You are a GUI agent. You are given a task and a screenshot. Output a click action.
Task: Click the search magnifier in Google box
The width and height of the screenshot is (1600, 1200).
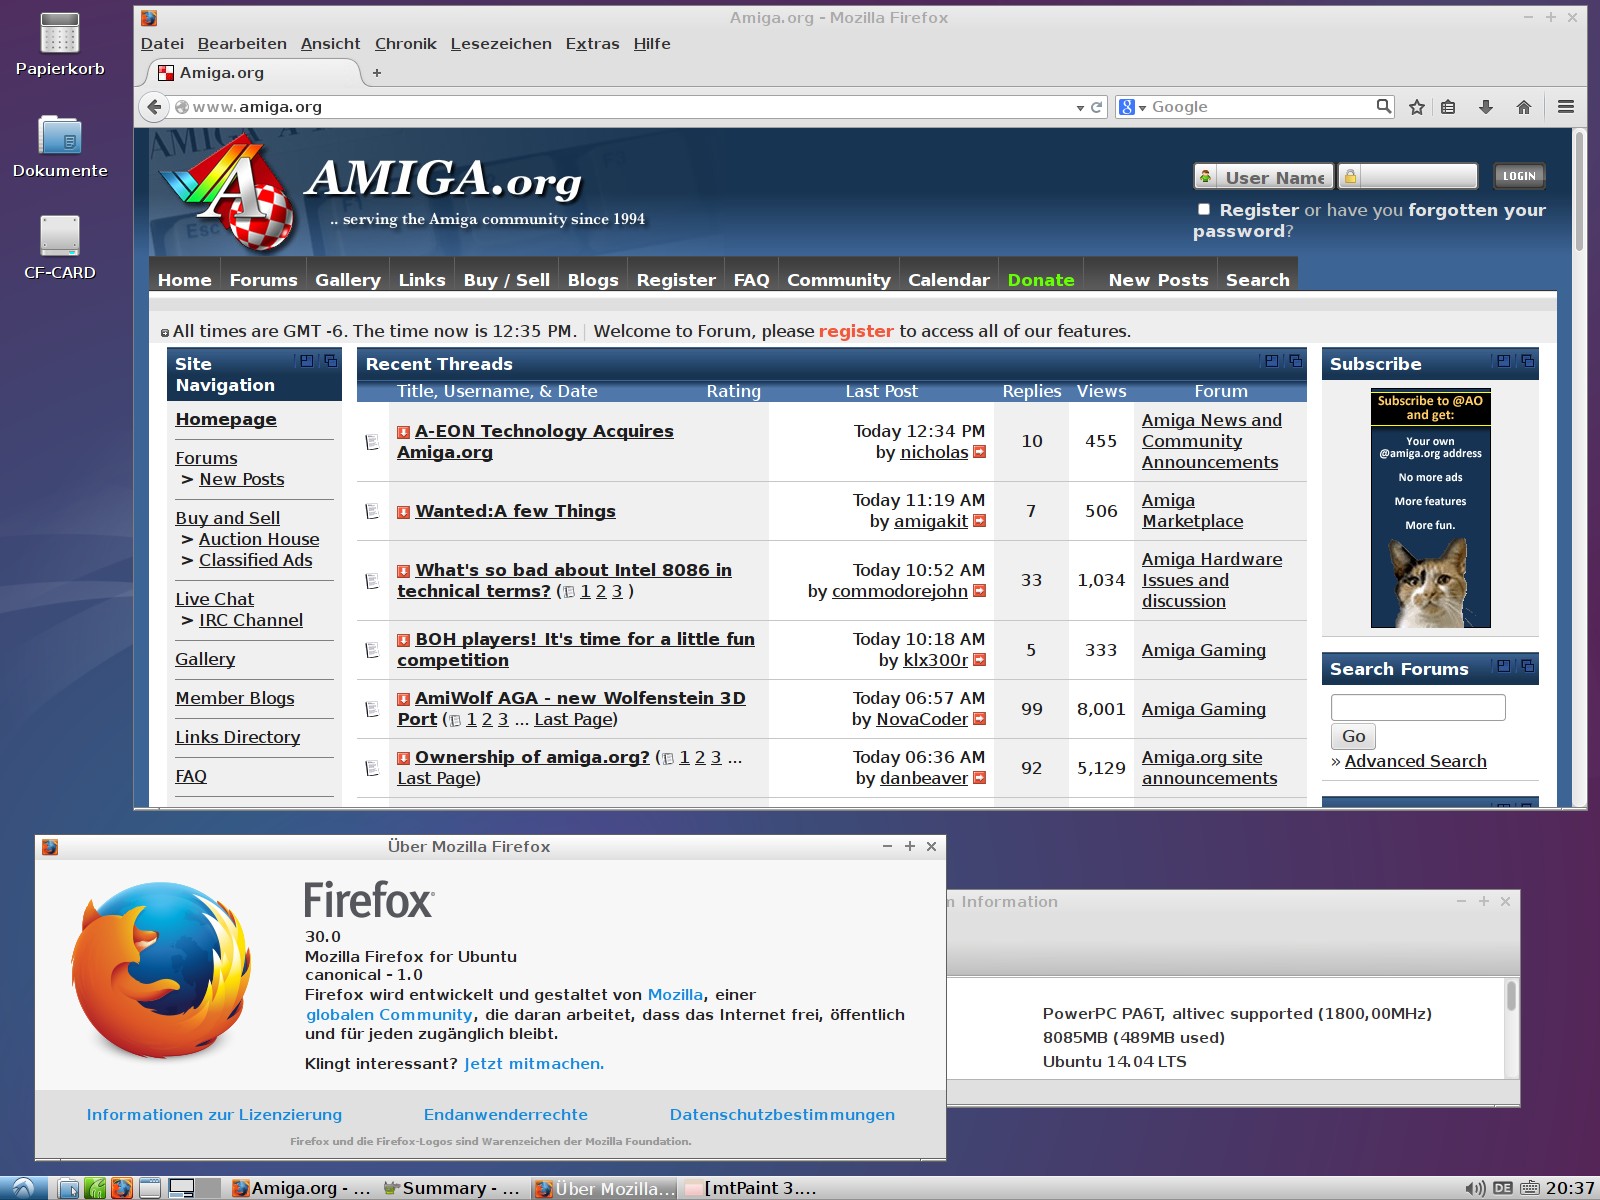tap(1383, 106)
